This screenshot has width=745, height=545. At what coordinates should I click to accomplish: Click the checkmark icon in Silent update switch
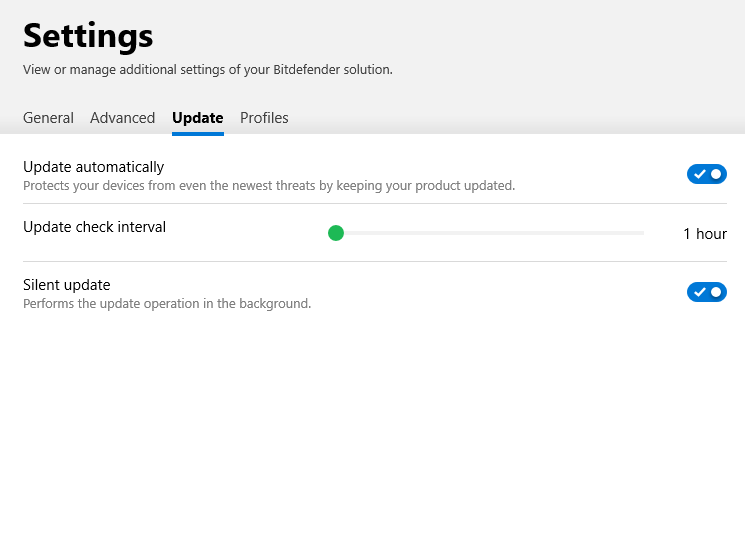point(699,292)
